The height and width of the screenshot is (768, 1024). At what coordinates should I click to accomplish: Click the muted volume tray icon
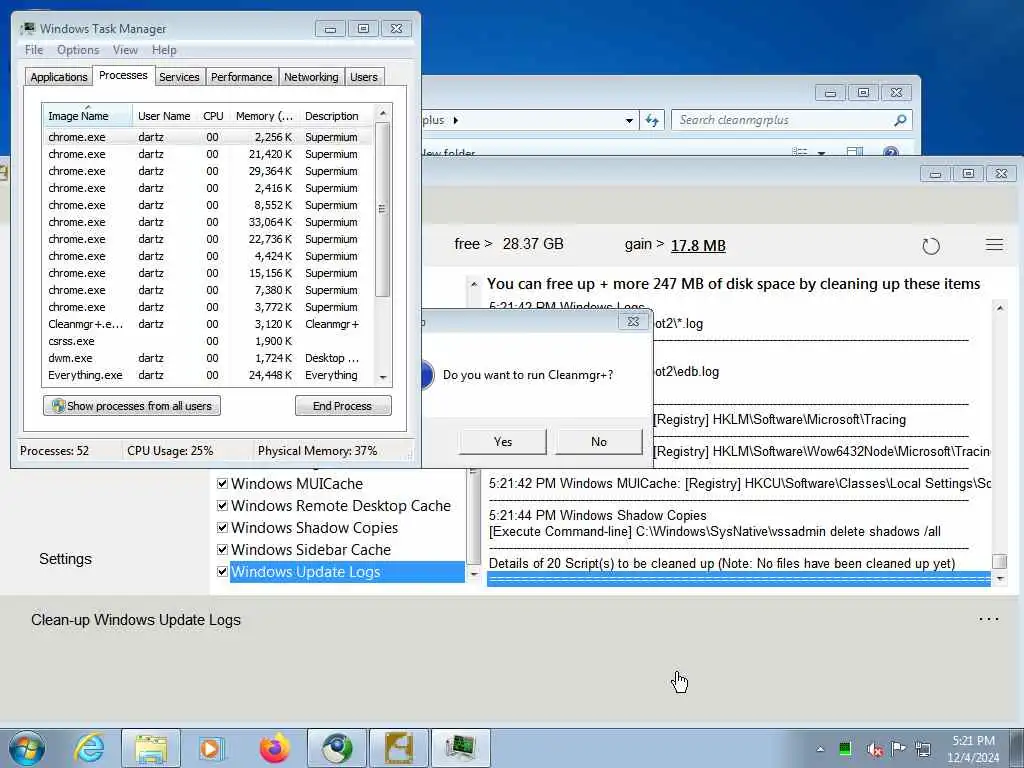tap(874, 749)
